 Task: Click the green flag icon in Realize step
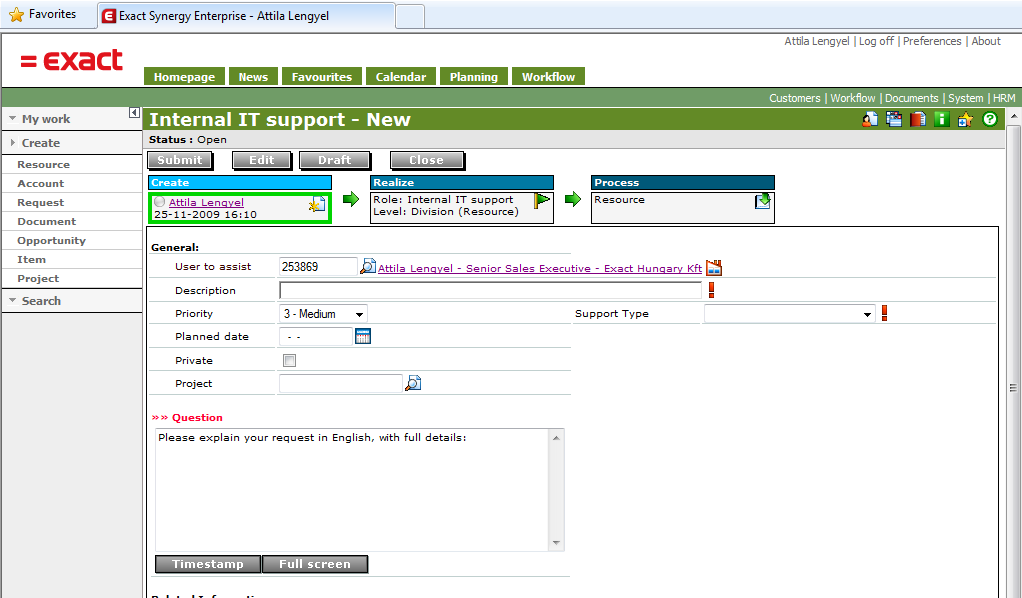tap(542, 200)
